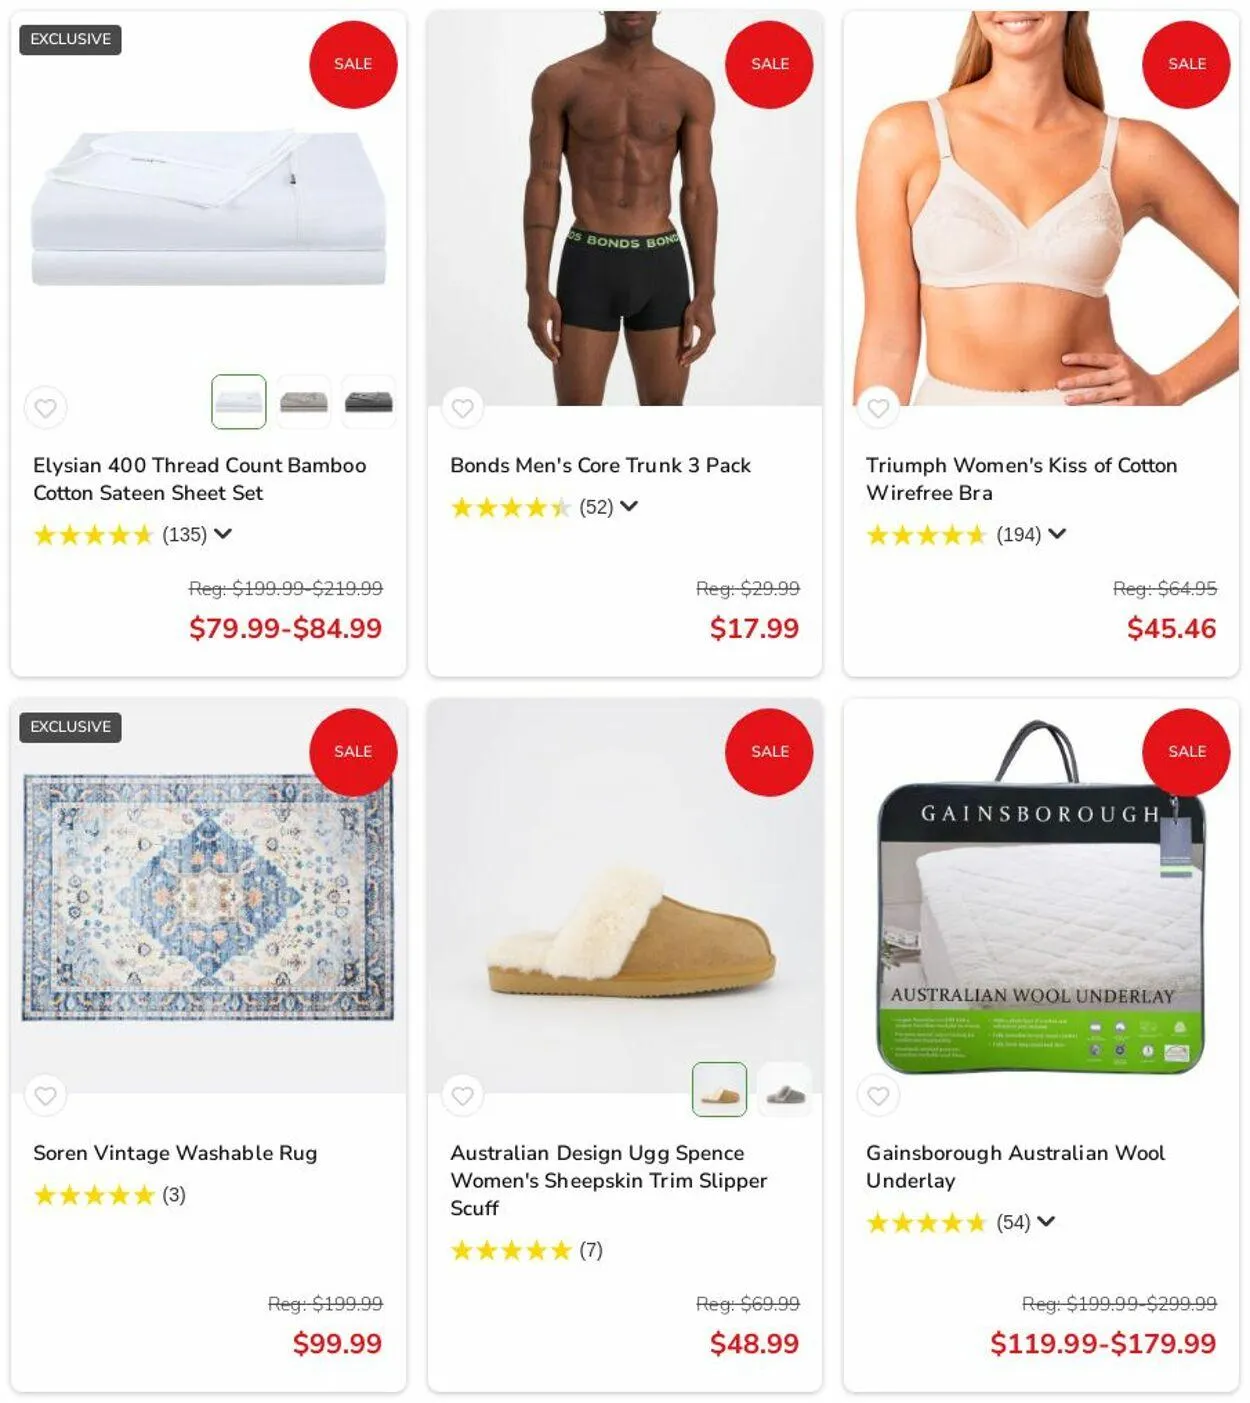
Task: Expand rating breakdown for Elysian Sheet Set
Action: click(223, 534)
